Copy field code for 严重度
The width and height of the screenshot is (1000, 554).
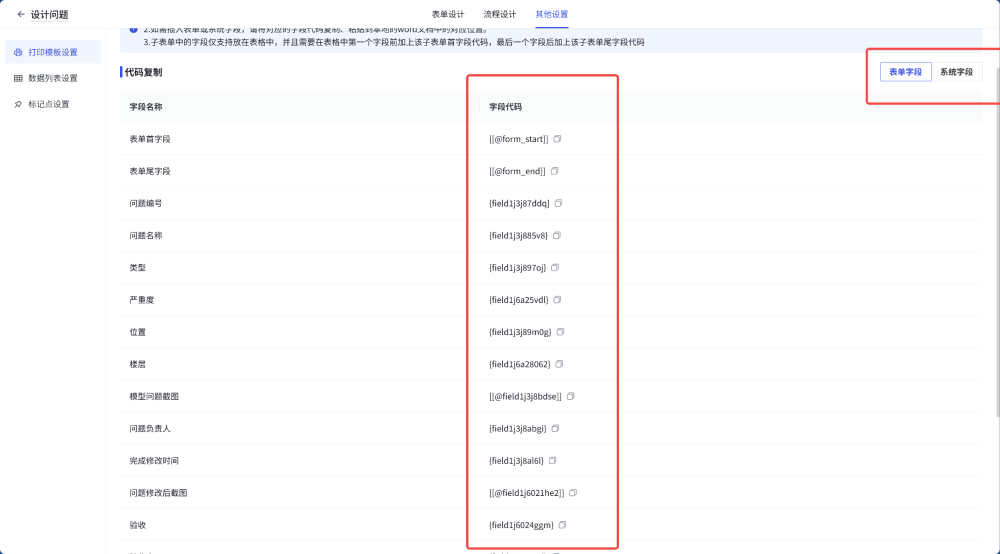pyautogui.click(x=558, y=300)
